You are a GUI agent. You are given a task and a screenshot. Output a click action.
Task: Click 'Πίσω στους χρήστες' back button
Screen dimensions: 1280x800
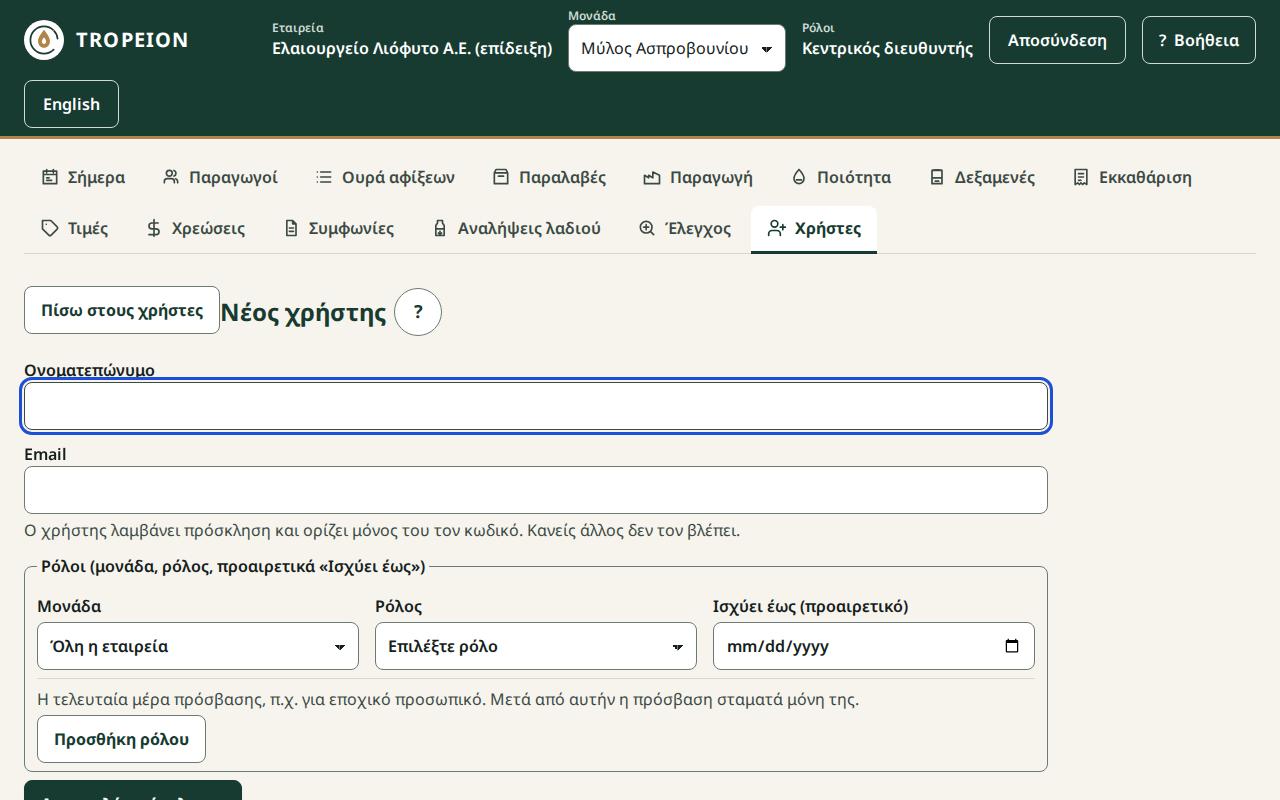click(122, 310)
